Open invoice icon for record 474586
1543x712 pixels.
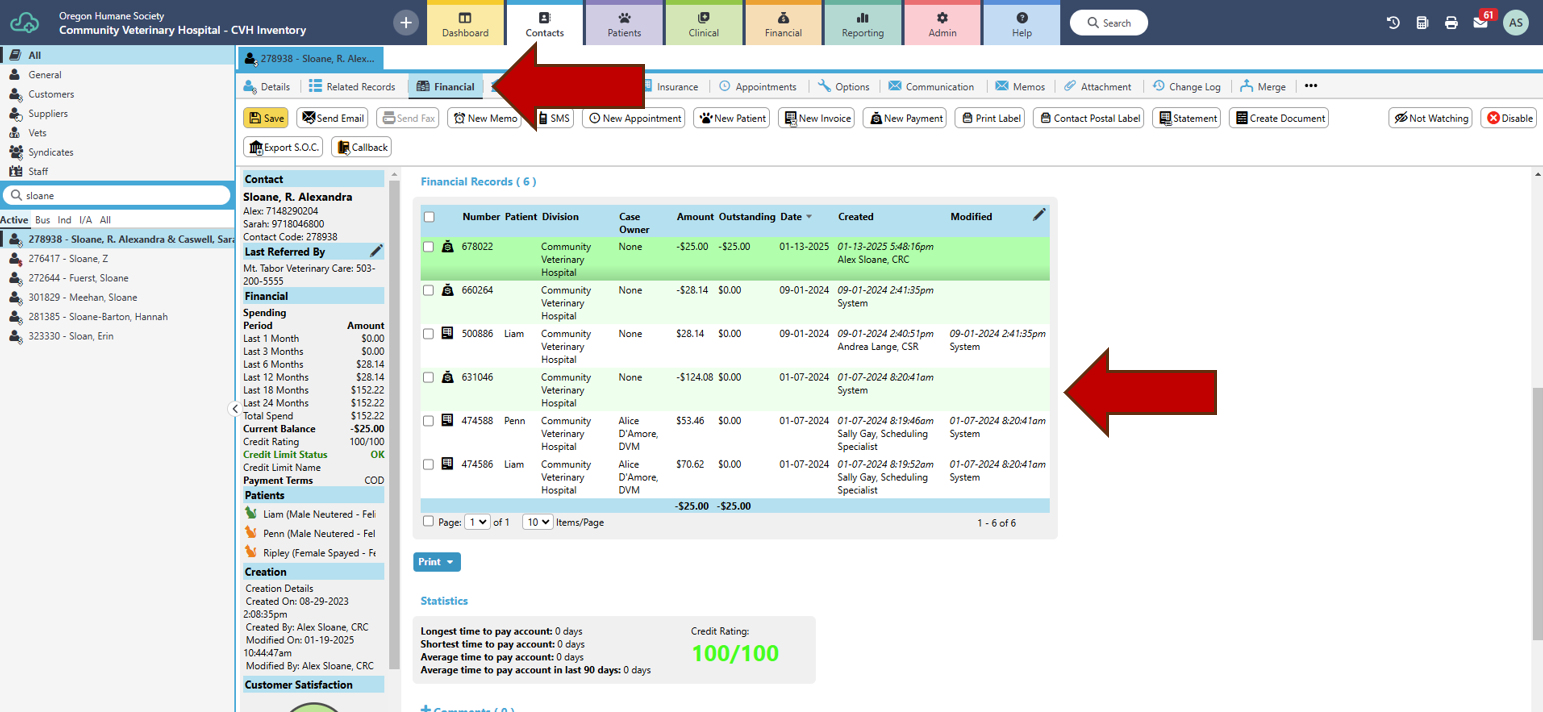coord(447,464)
